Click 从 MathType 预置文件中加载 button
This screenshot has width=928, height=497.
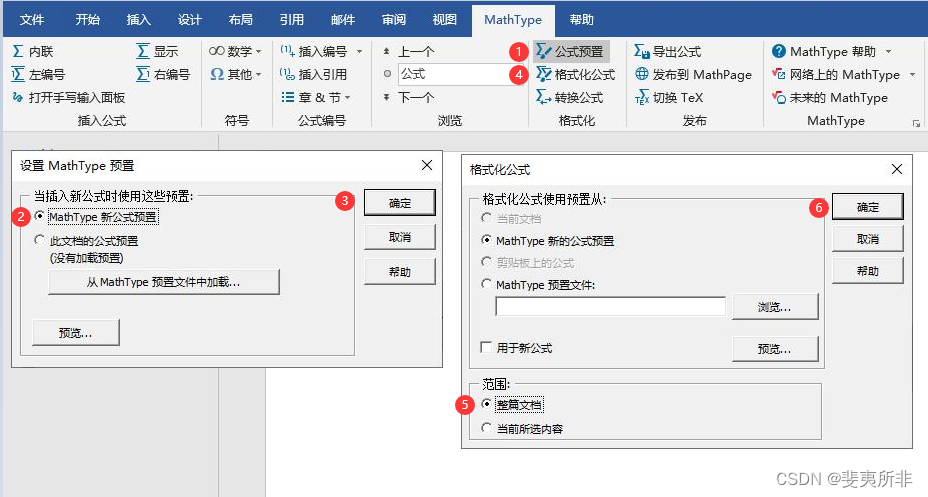coord(163,282)
